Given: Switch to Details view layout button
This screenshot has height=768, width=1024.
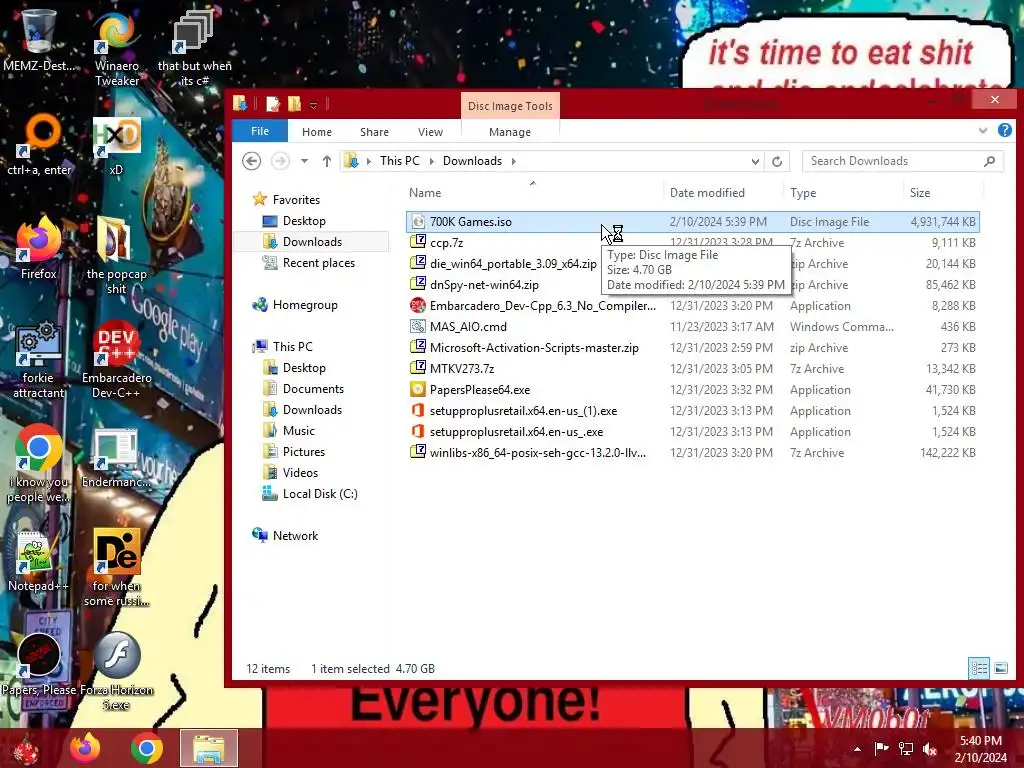Looking at the screenshot, I should [x=979, y=668].
